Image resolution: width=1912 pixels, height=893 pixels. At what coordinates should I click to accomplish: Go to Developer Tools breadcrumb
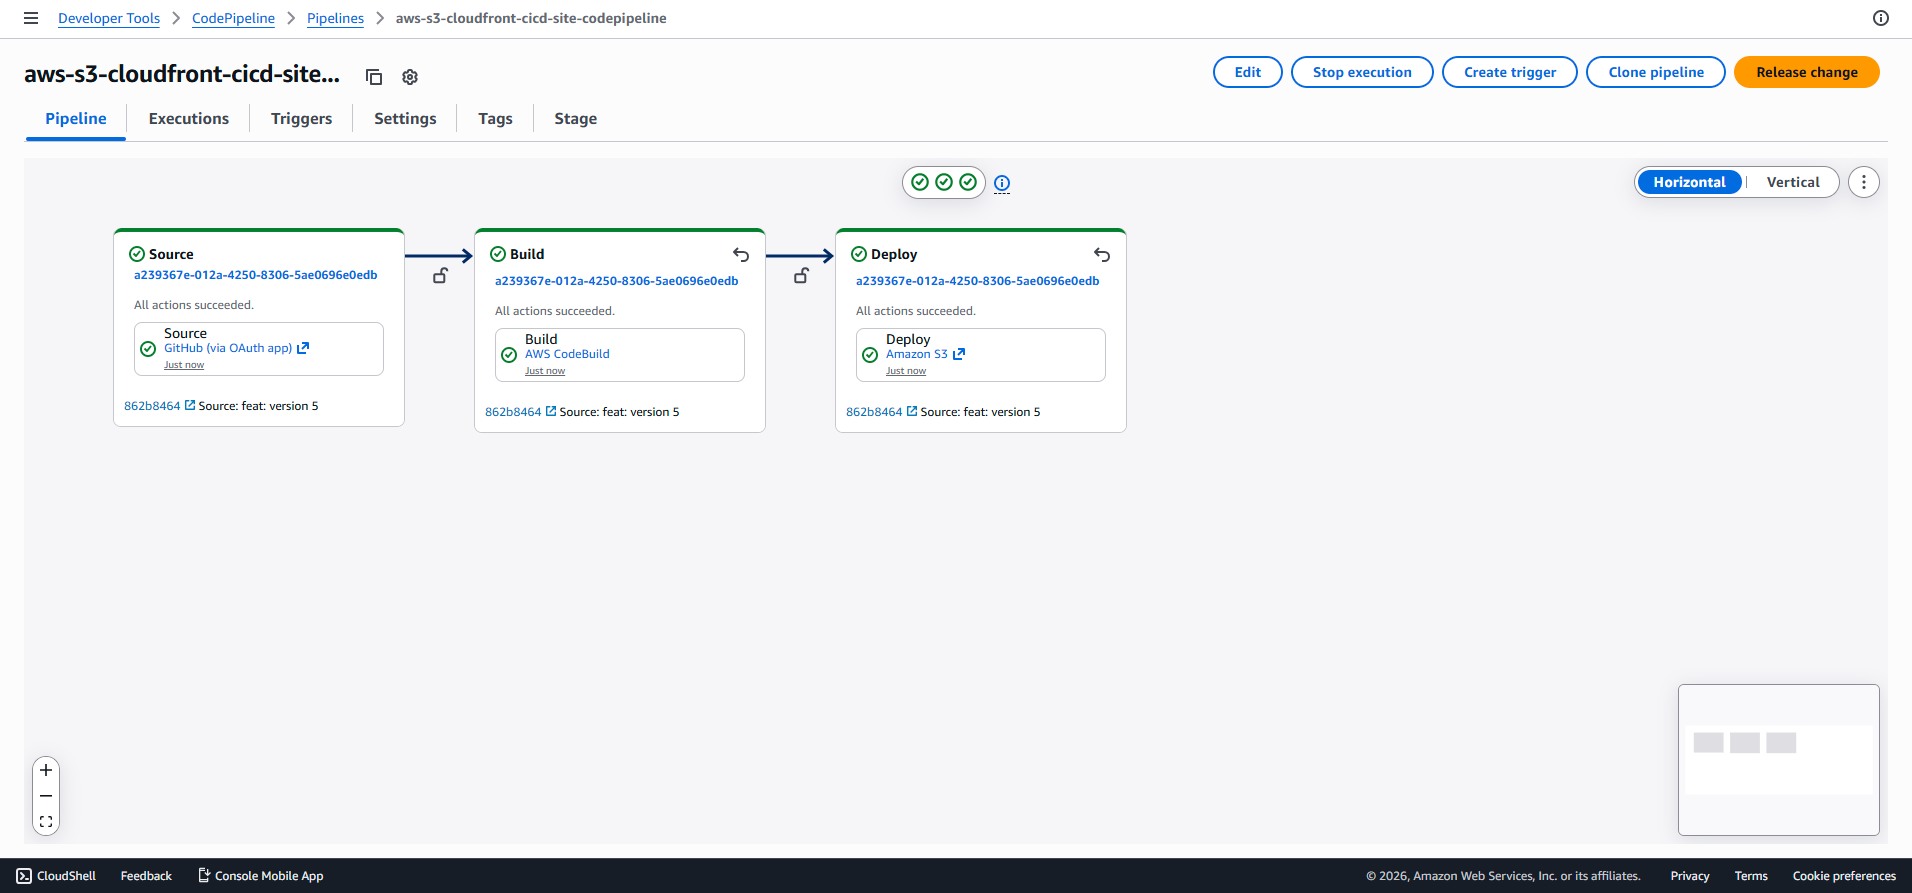[109, 18]
